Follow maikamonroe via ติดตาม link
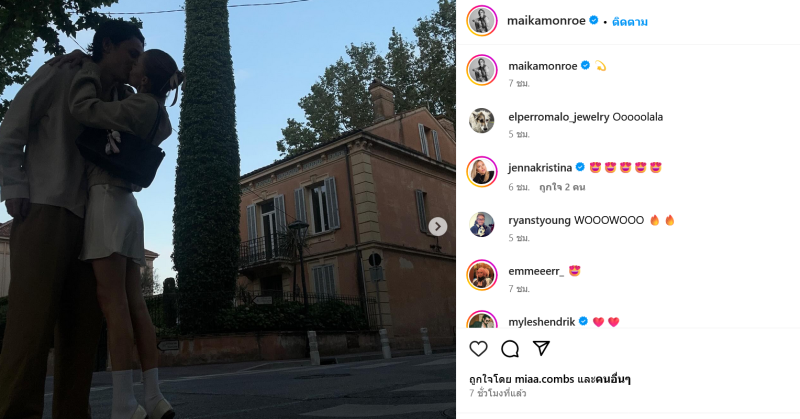The image size is (800, 419). pyautogui.click(x=630, y=22)
